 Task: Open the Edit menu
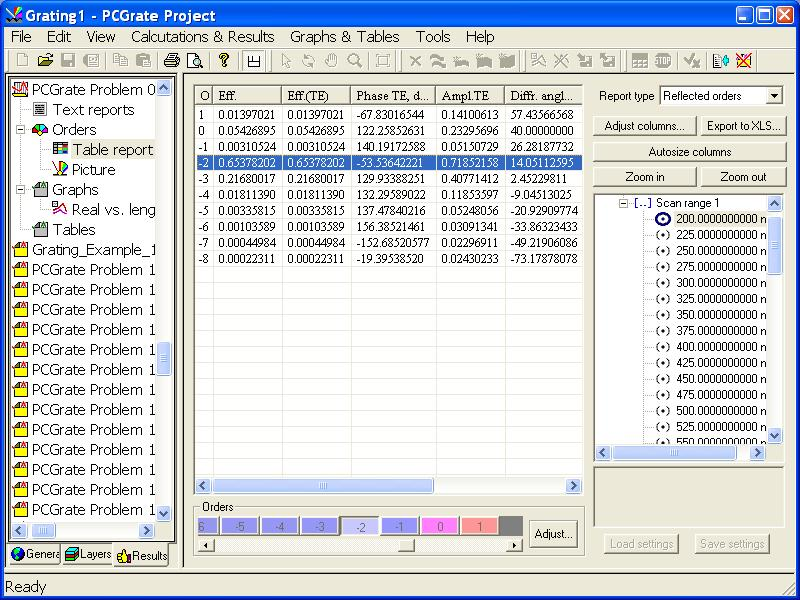[59, 37]
